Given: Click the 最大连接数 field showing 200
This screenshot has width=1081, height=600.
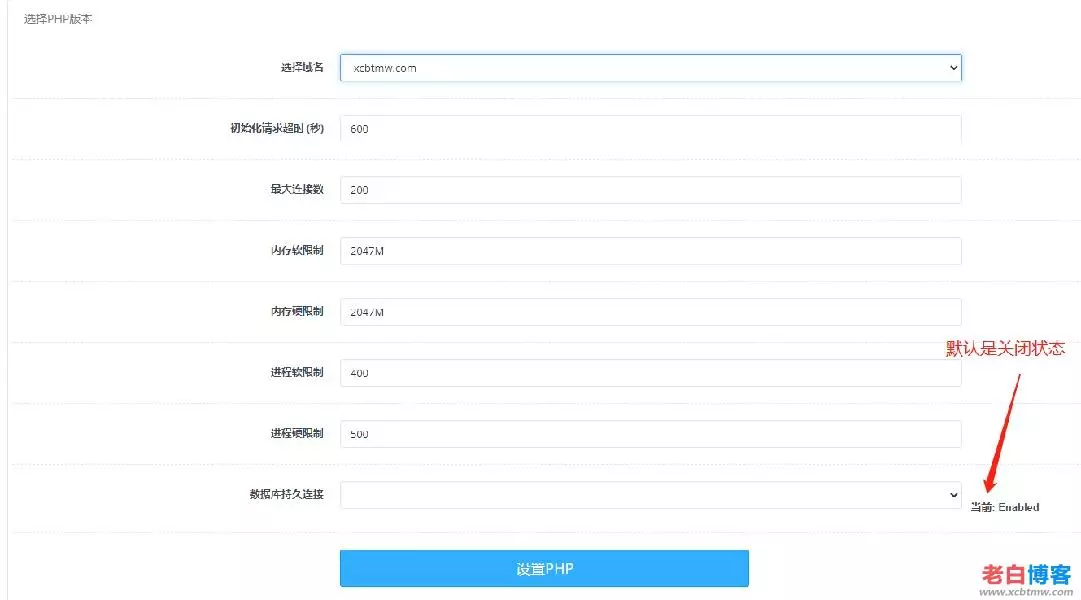Looking at the screenshot, I should click(650, 189).
